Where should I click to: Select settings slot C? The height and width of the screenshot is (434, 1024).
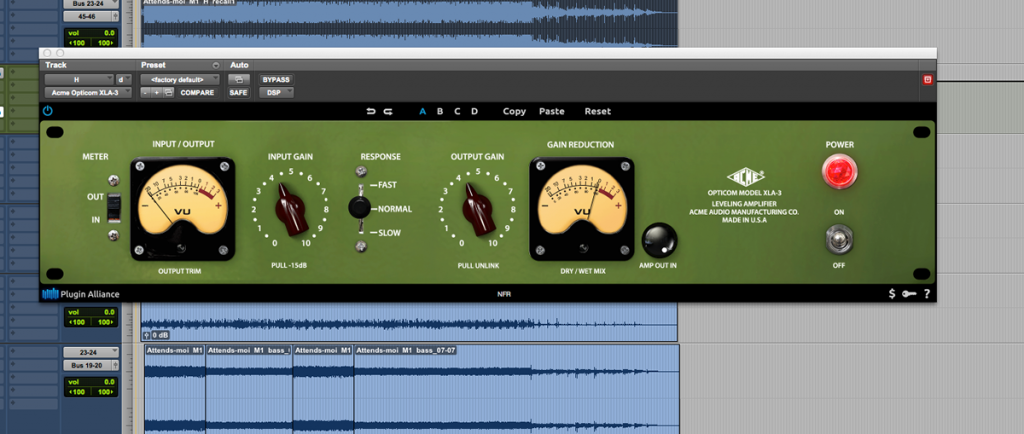(x=457, y=112)
